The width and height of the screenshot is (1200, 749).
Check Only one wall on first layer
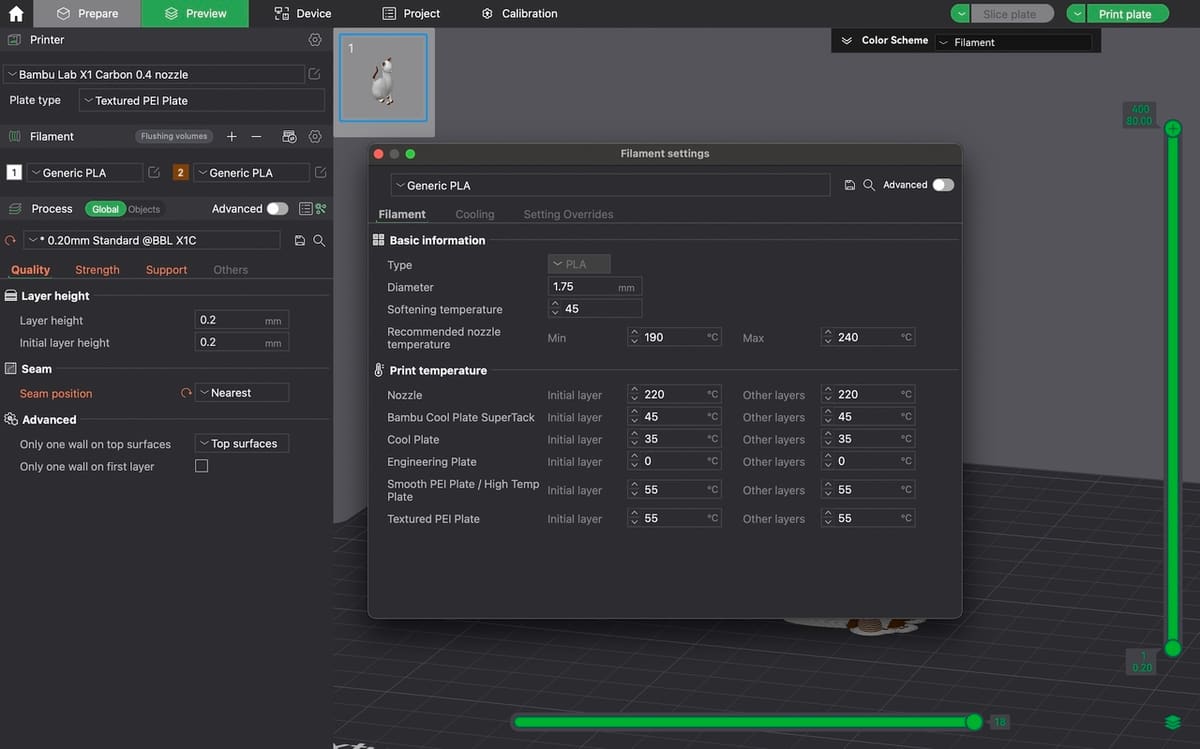(201, 466)
